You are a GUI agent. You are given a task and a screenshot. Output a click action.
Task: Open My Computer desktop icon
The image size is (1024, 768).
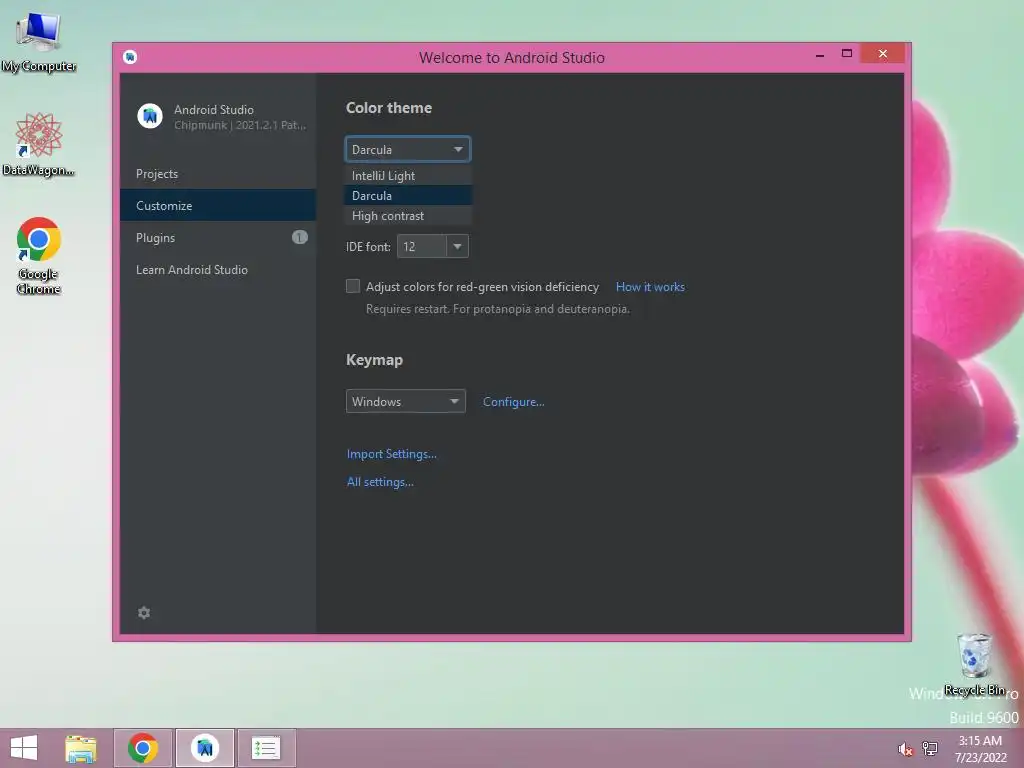[x=39, y=41]
